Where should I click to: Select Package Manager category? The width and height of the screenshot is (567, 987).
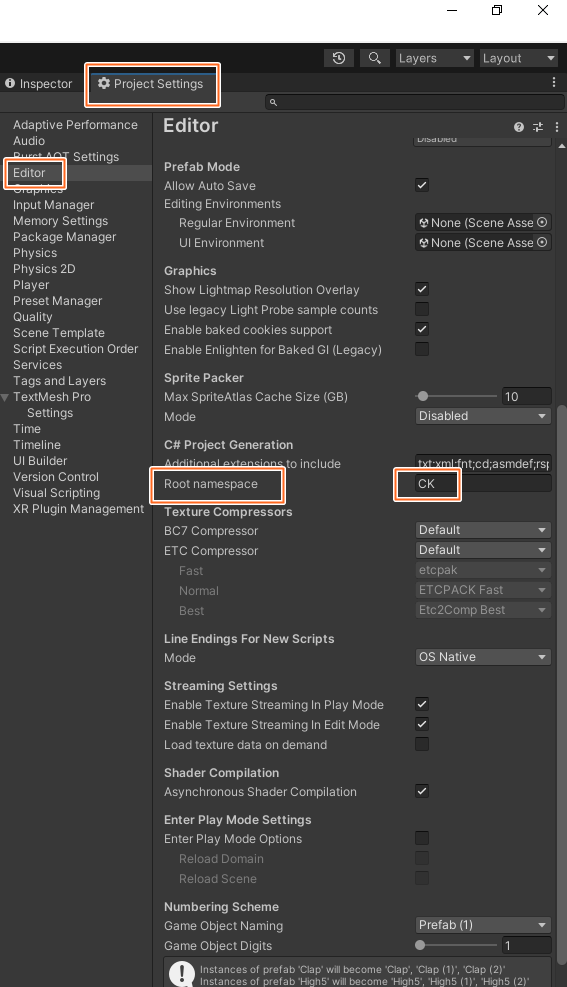pos(65,237)
